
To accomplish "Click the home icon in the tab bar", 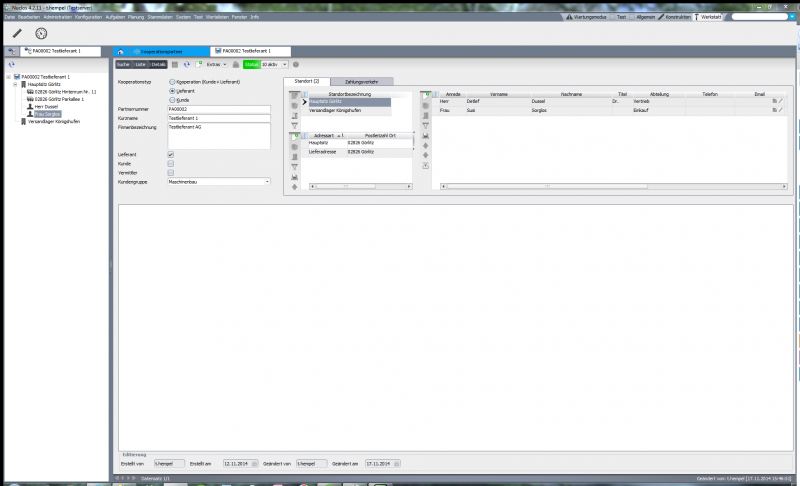I will (120, 50).
